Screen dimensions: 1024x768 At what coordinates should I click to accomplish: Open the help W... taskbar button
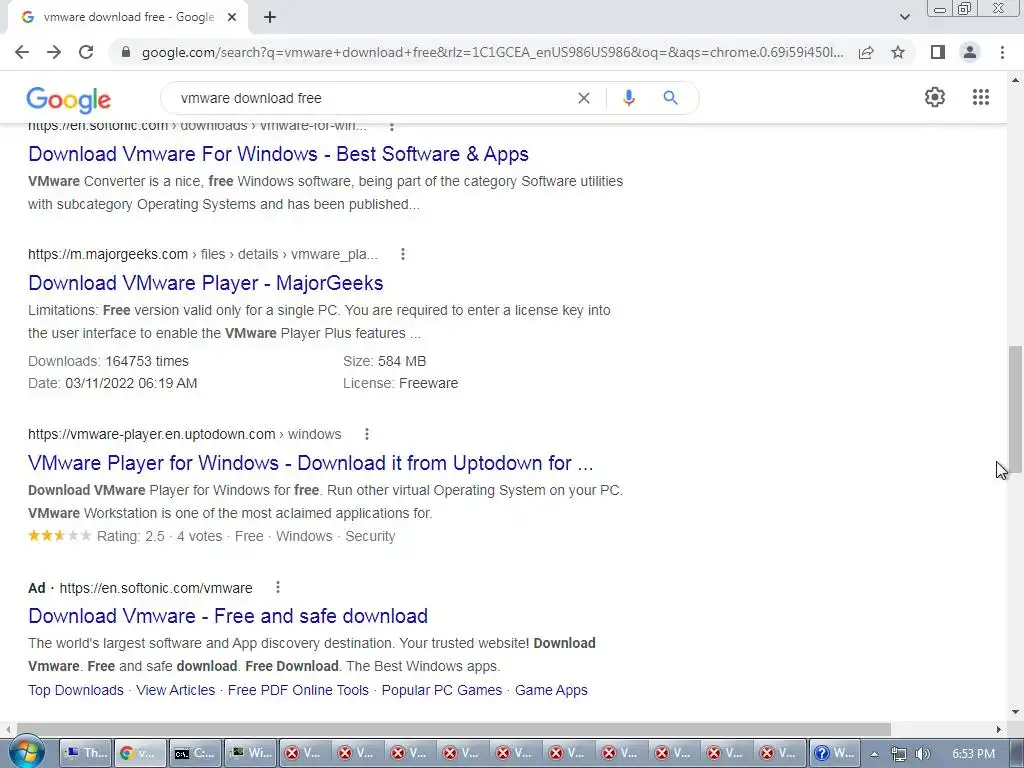(x=834, y=753)
